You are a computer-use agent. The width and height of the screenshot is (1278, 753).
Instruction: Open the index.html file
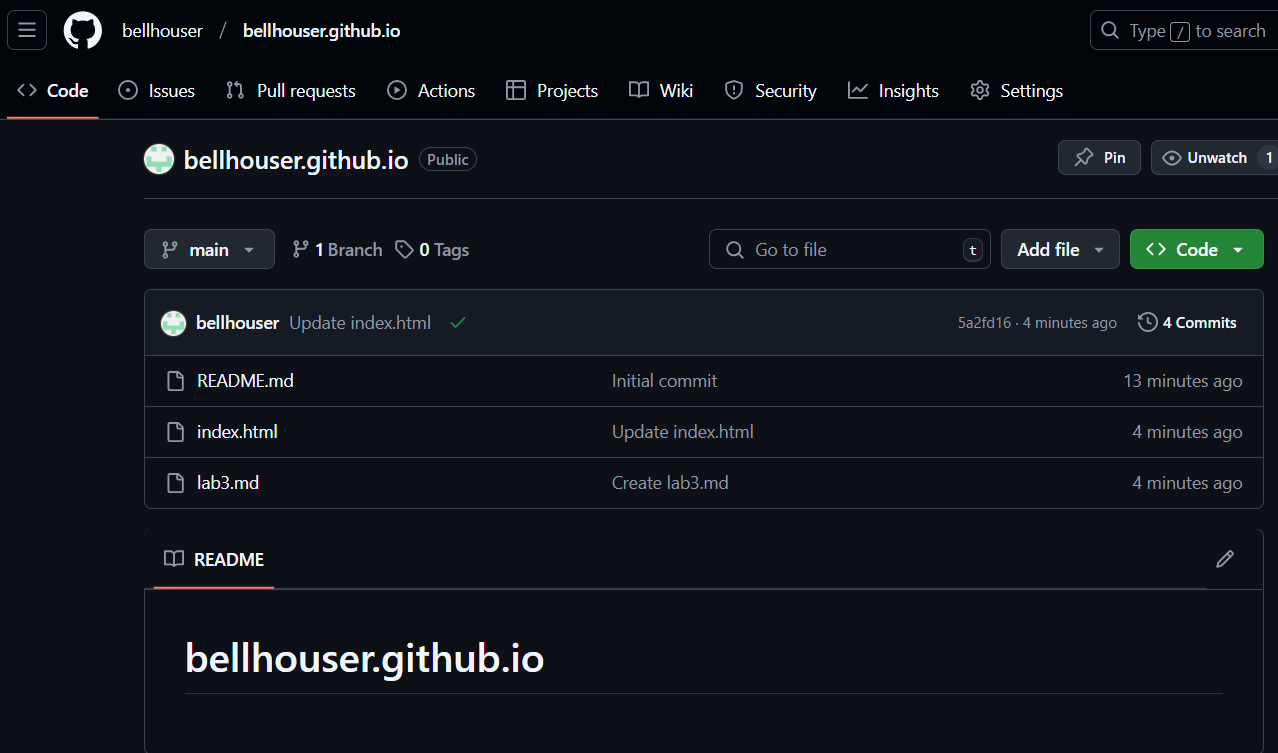click(237, 432)
